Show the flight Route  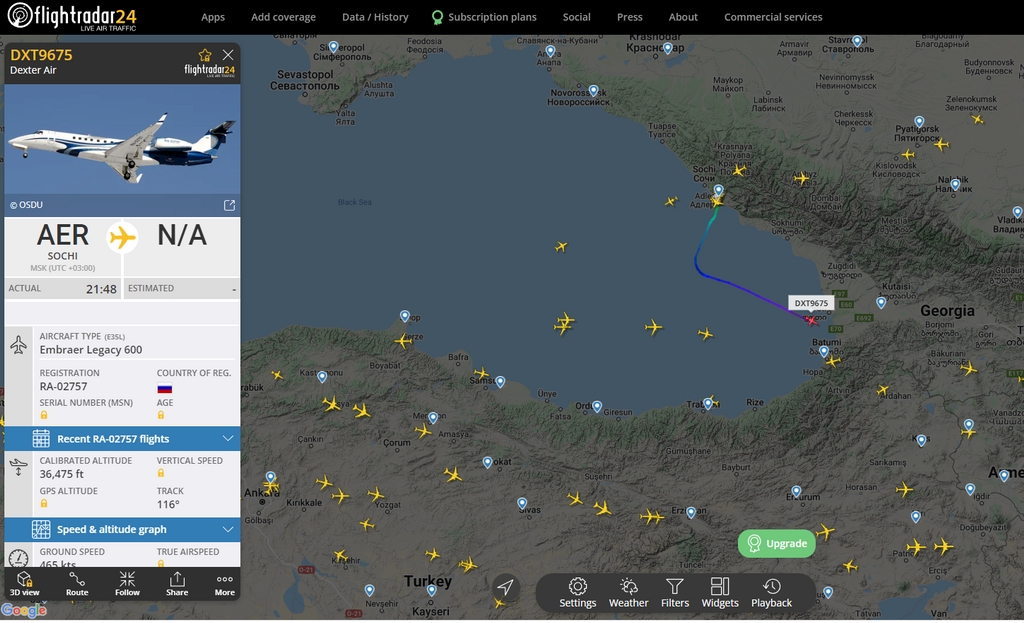[77, 583]
